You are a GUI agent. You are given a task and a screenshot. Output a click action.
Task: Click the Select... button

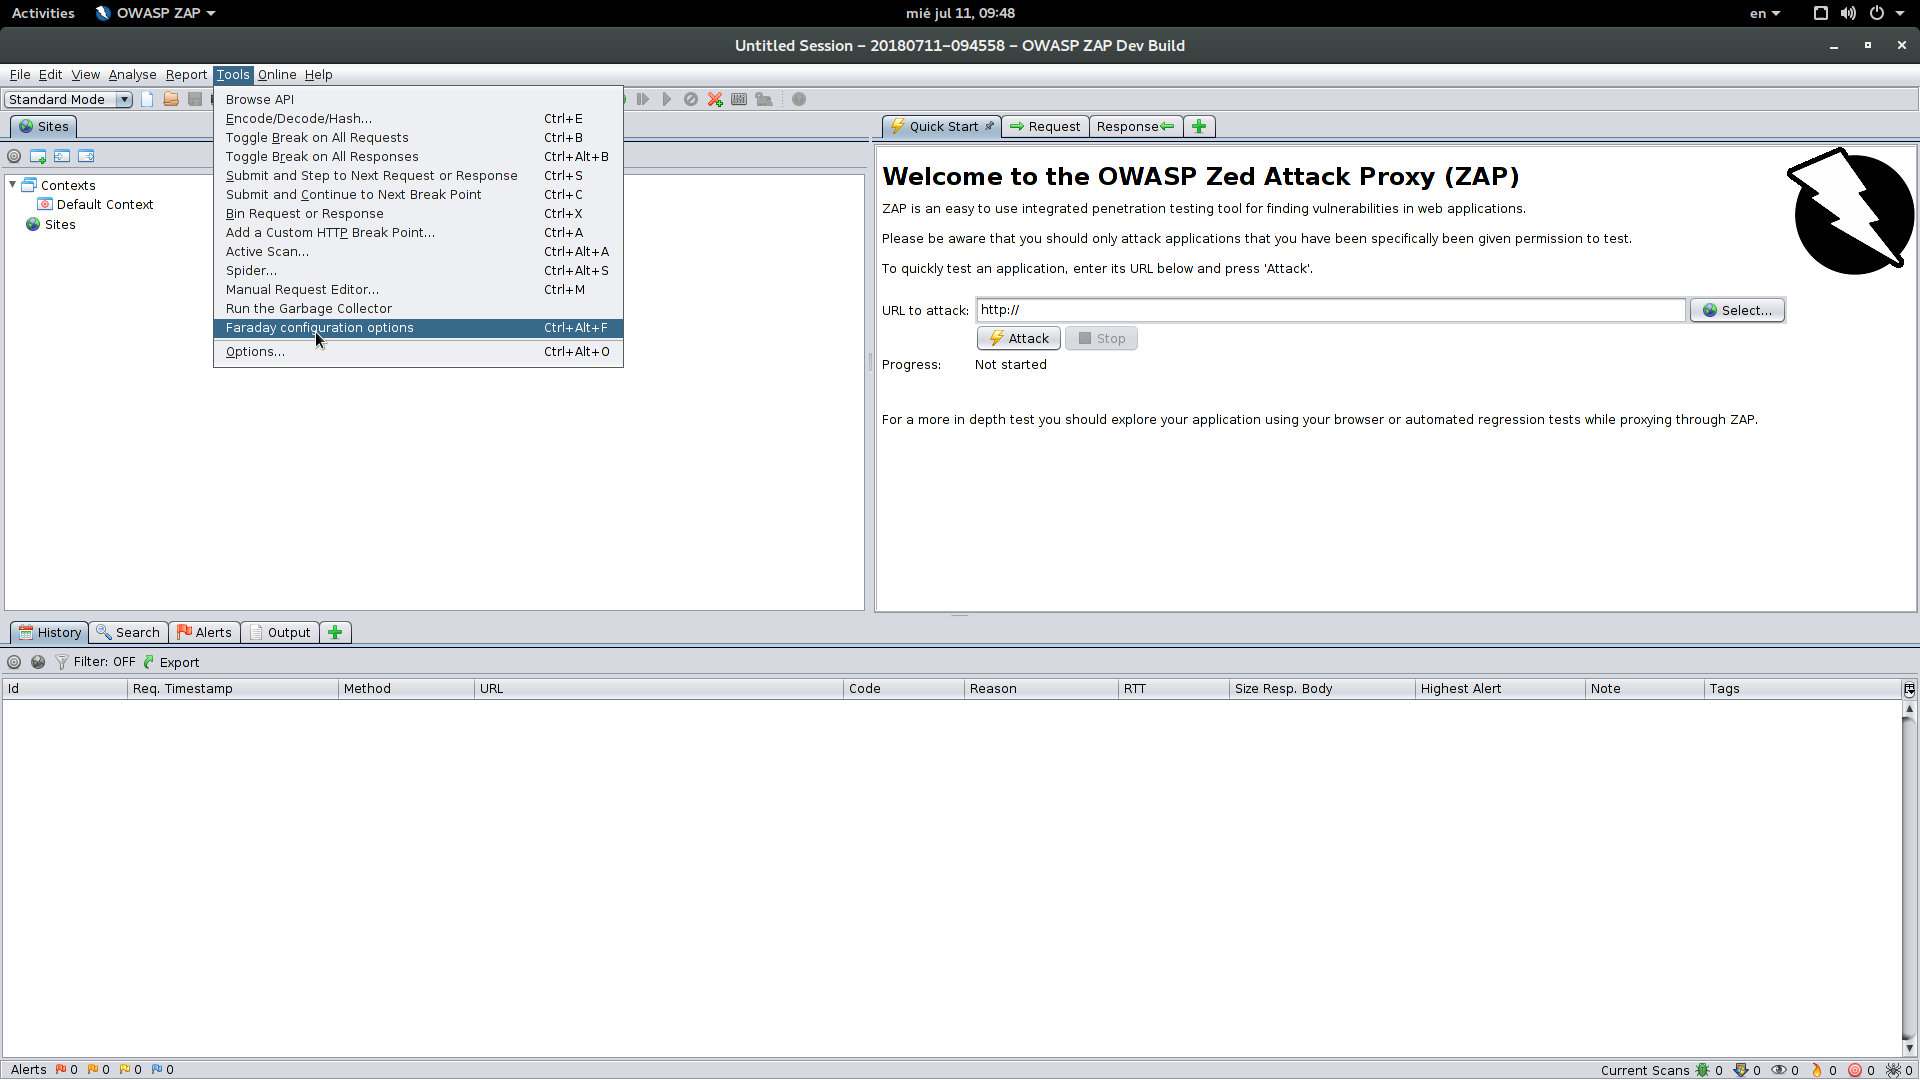pos(1737,310)
